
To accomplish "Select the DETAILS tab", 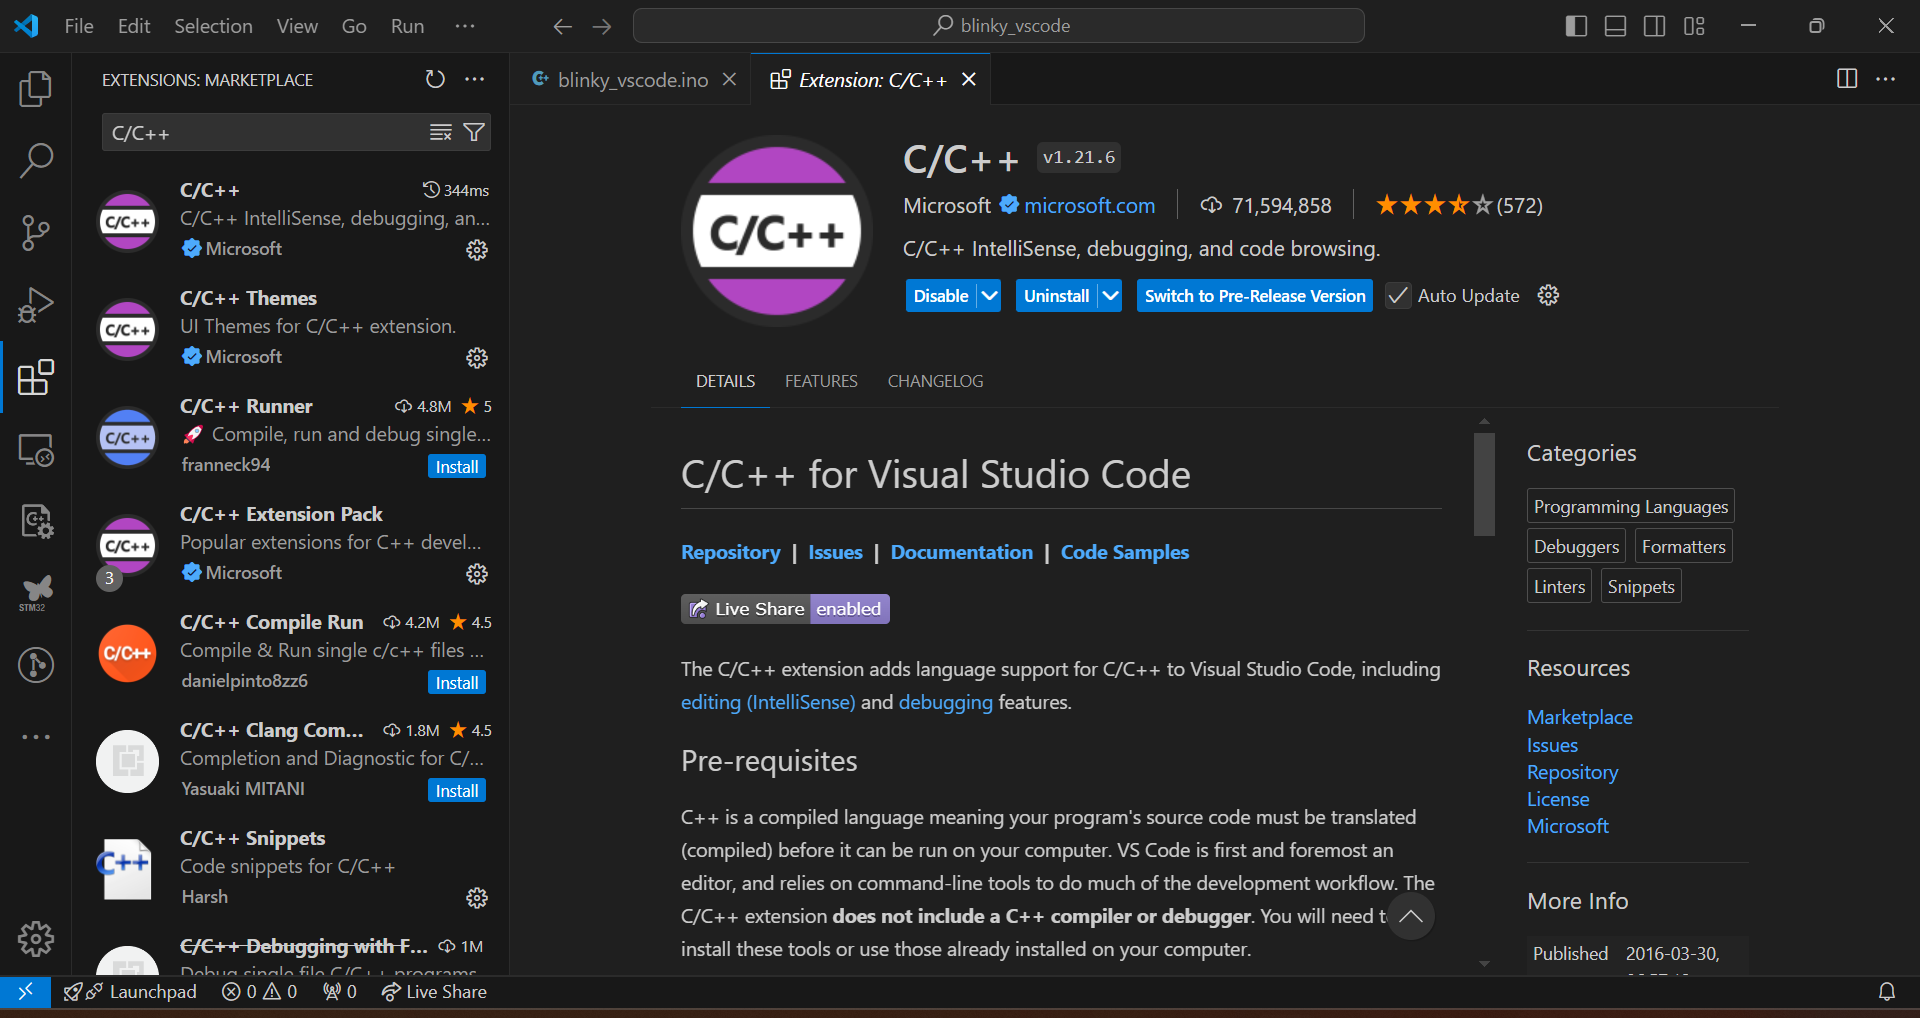I will (725, 381).
